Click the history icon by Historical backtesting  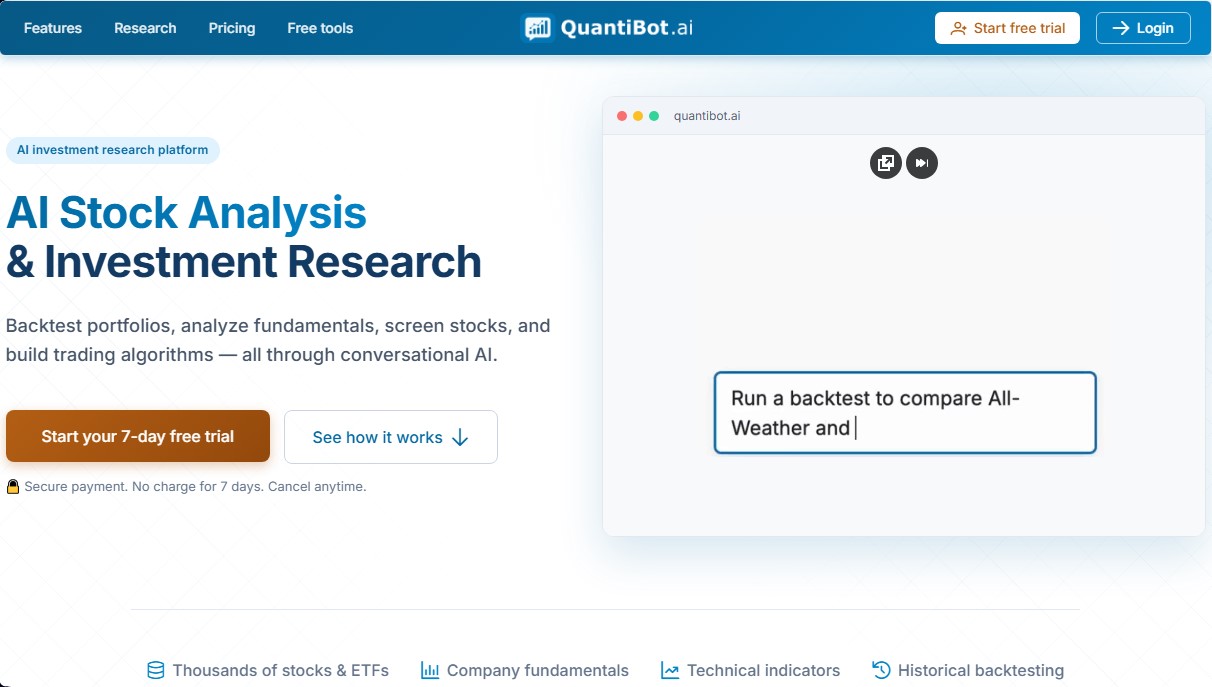pyautogui.click(x=881, y=670)
